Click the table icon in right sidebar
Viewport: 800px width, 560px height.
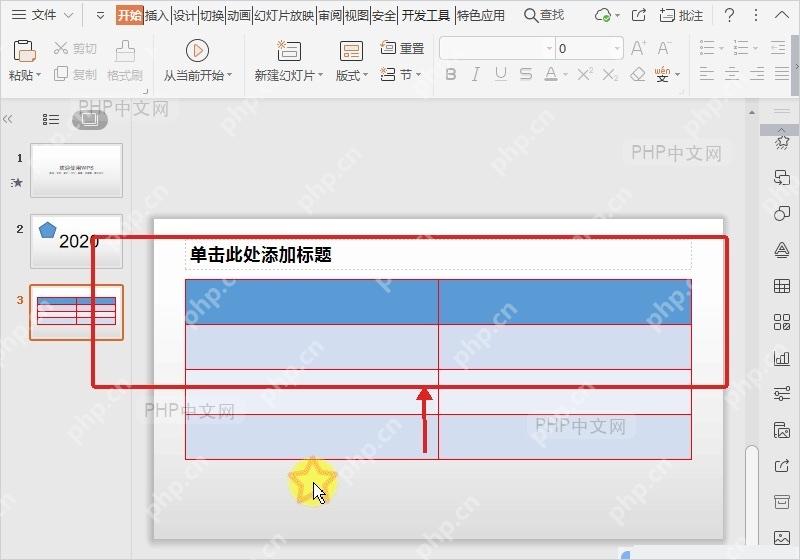[782, 286]
